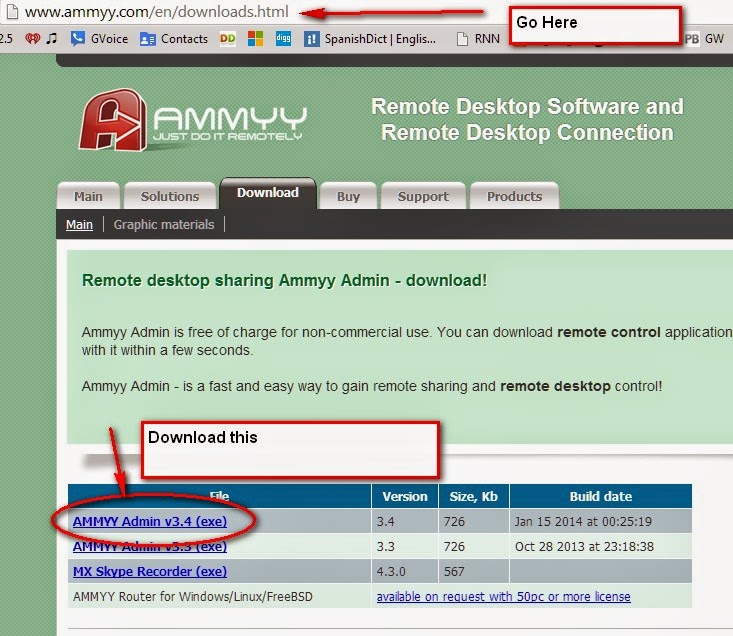
Task: Click the Size, Kb column header
Action: pyautogui.click(x=474, y=496)
